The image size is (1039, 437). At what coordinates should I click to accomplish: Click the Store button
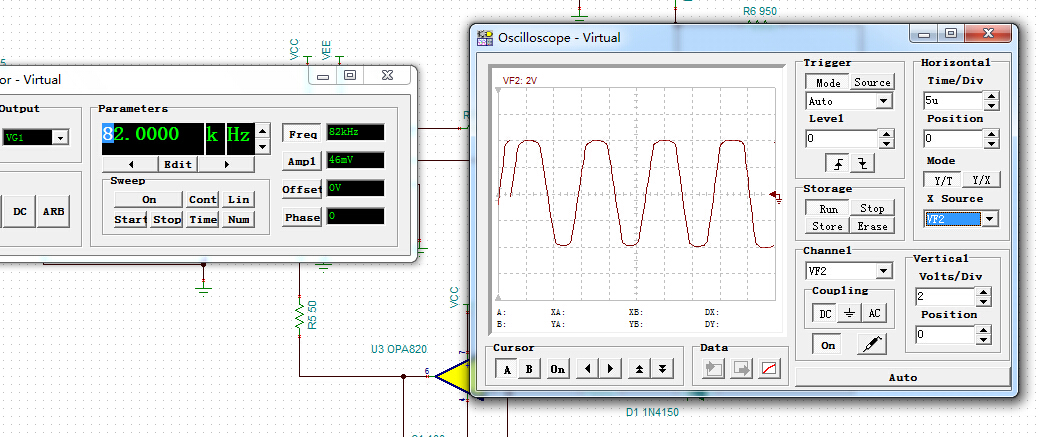coord(828,226)
